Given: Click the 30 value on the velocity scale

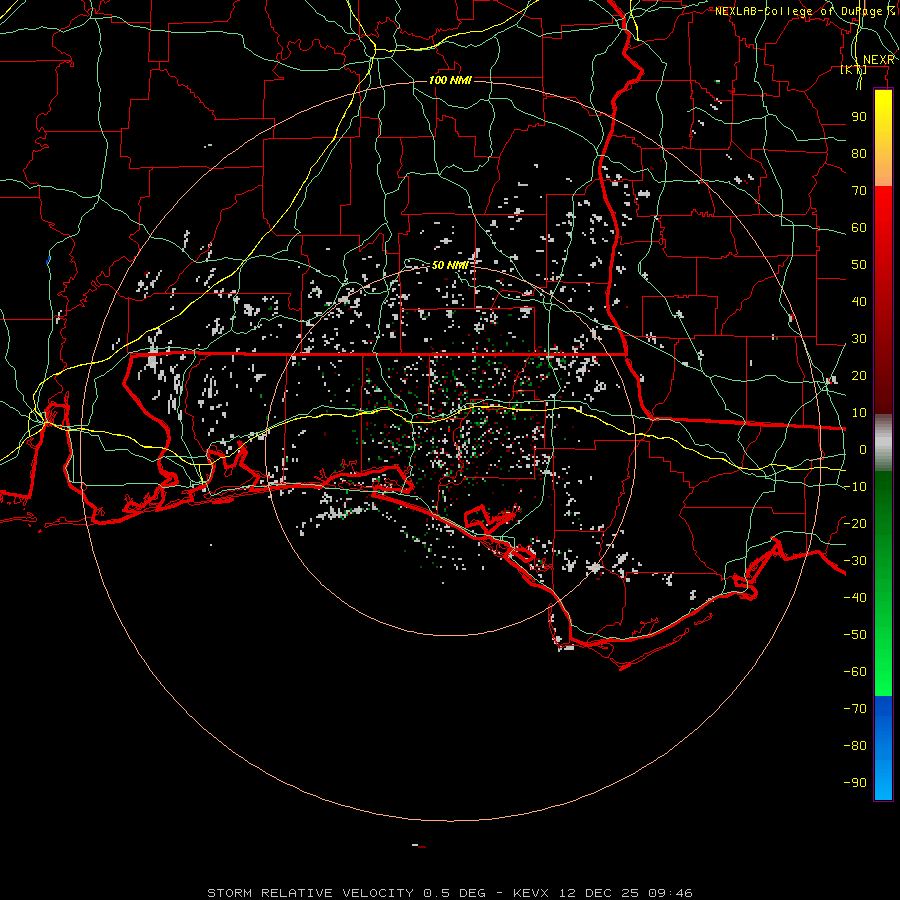Looking at the screenshot, I should [x=859, y=339].
